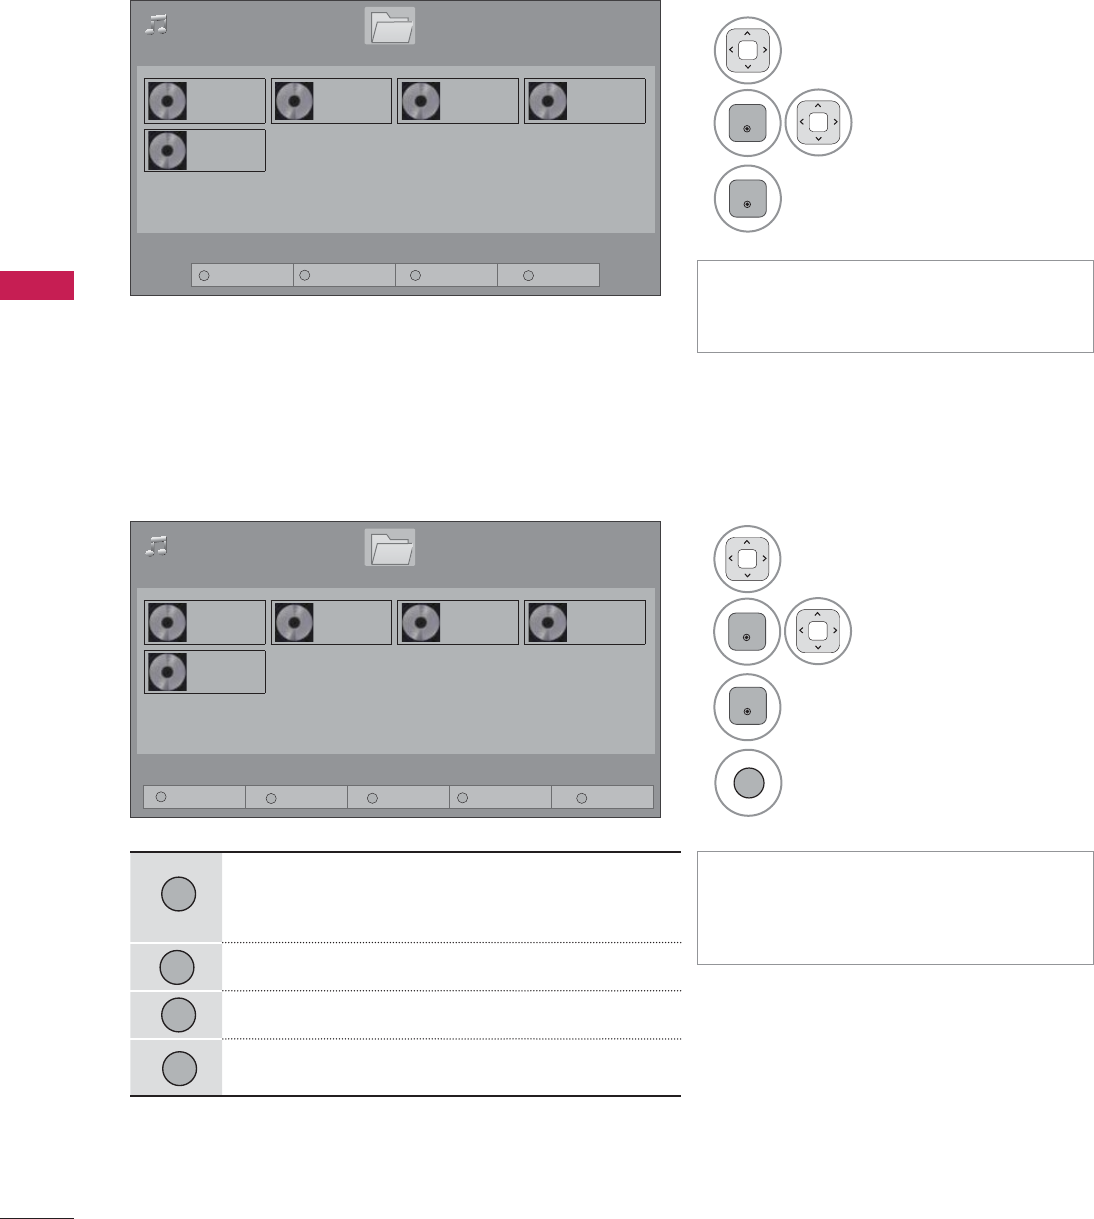The height and width of the screenshot is (1219, 1094).
Task: Select the last option in the upper screen's four-button bar
Action: coord(548,275)
